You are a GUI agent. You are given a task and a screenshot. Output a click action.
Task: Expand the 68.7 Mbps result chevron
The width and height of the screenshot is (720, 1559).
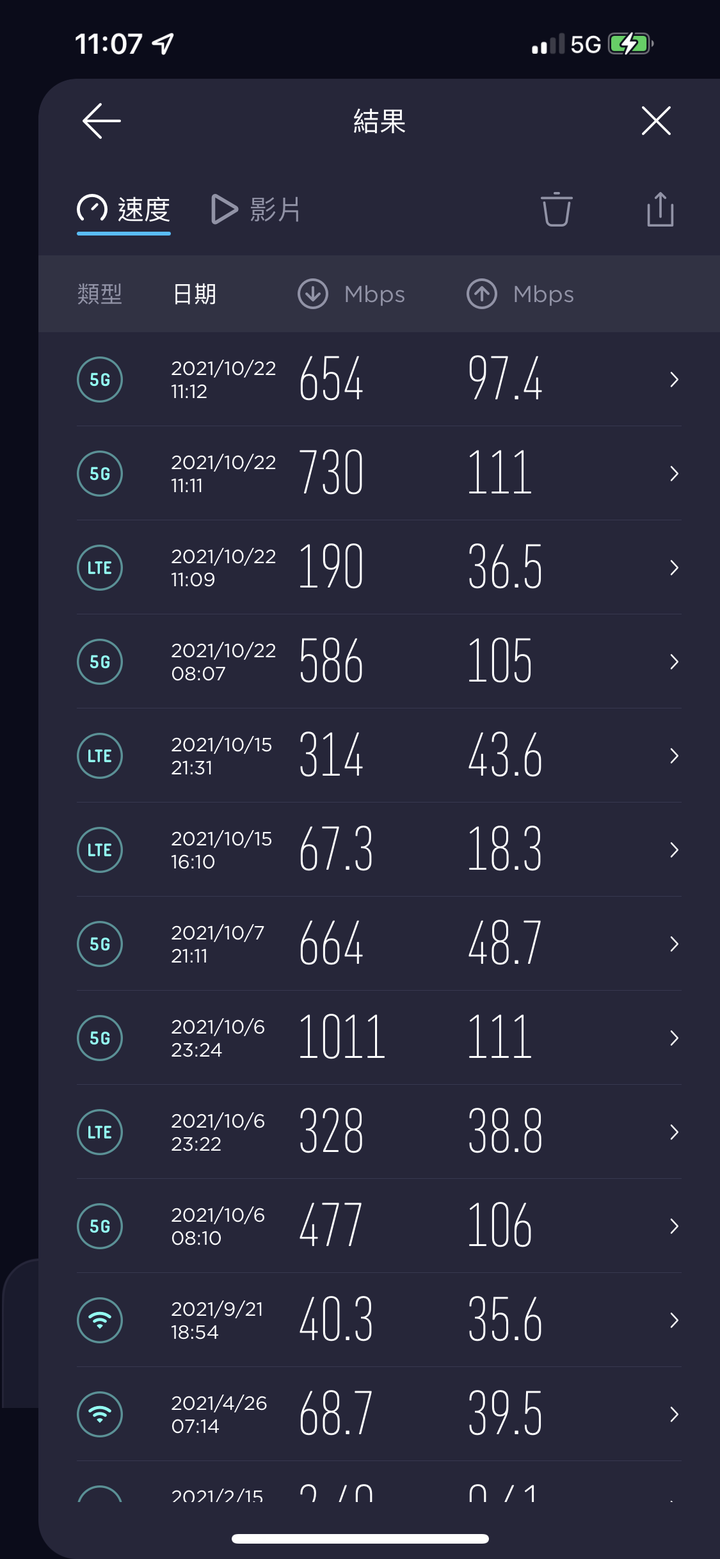pos(674,1414)
